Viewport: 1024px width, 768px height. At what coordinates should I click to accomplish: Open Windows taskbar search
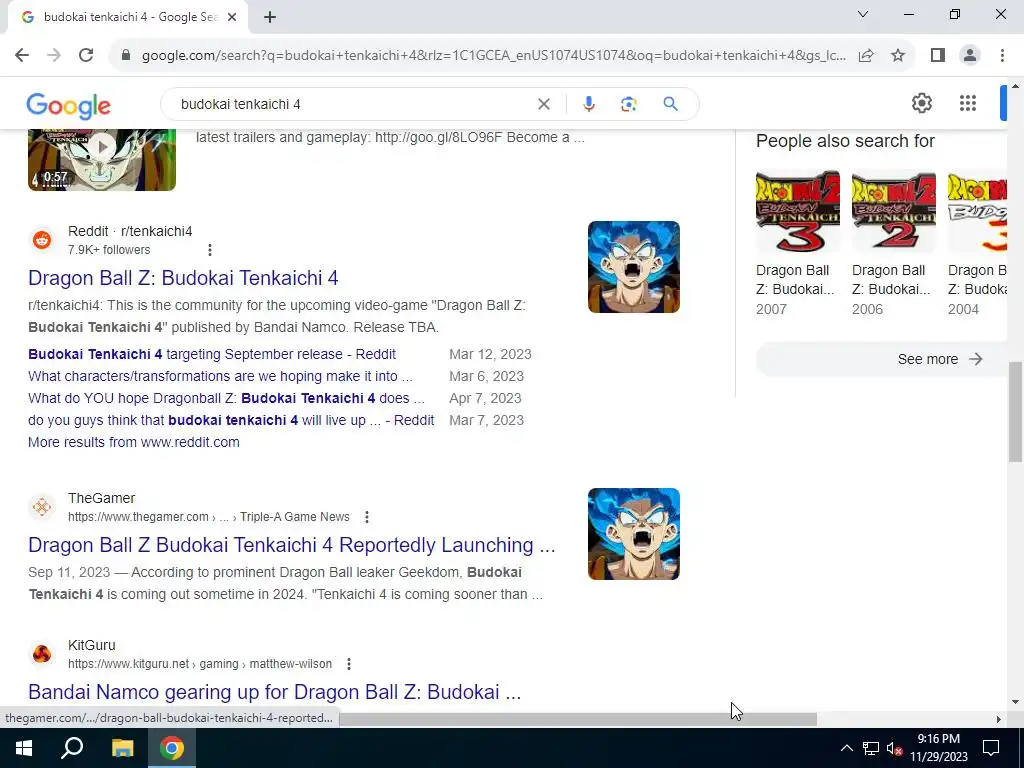click(72, 748)
